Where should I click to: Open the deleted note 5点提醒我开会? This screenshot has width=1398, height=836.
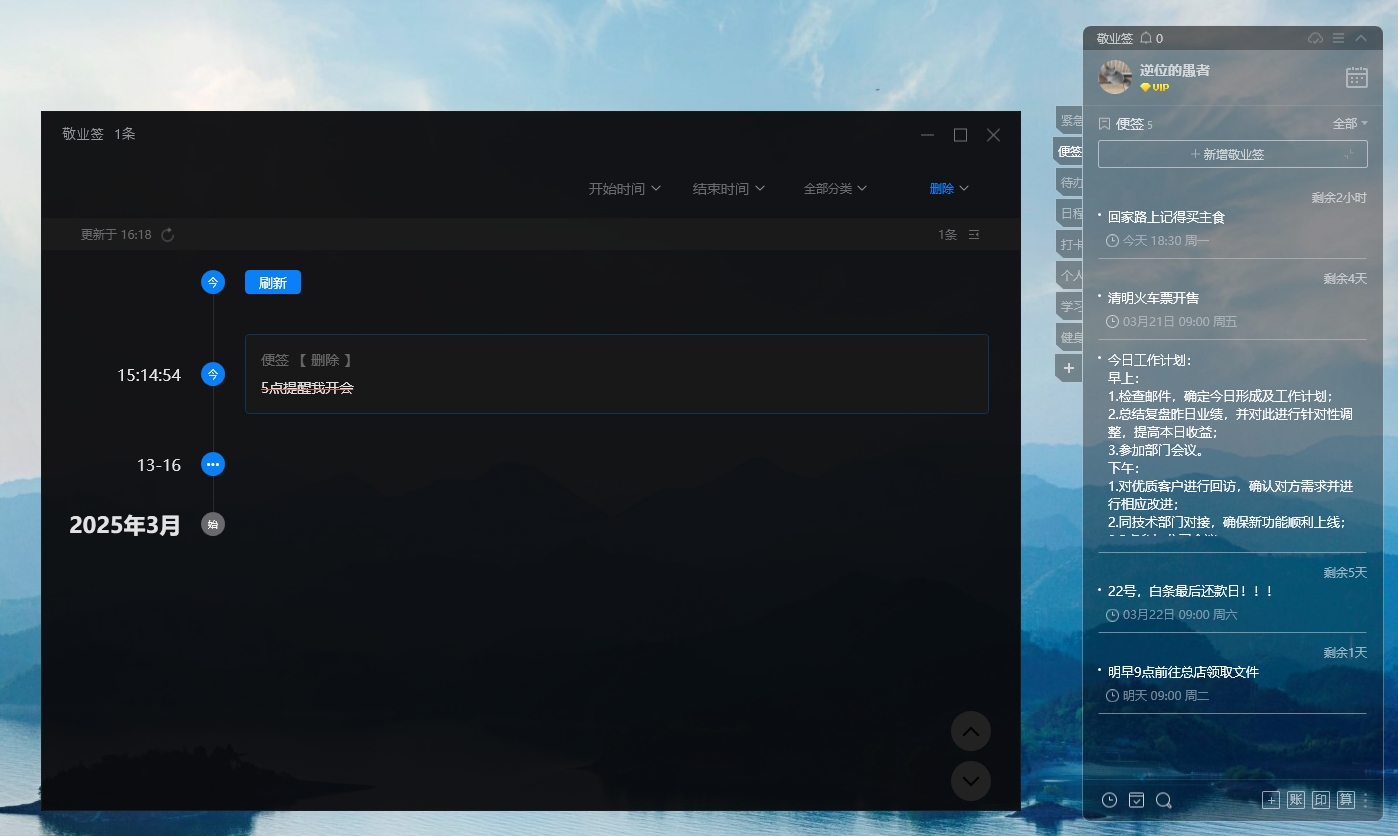pos(308,388)
